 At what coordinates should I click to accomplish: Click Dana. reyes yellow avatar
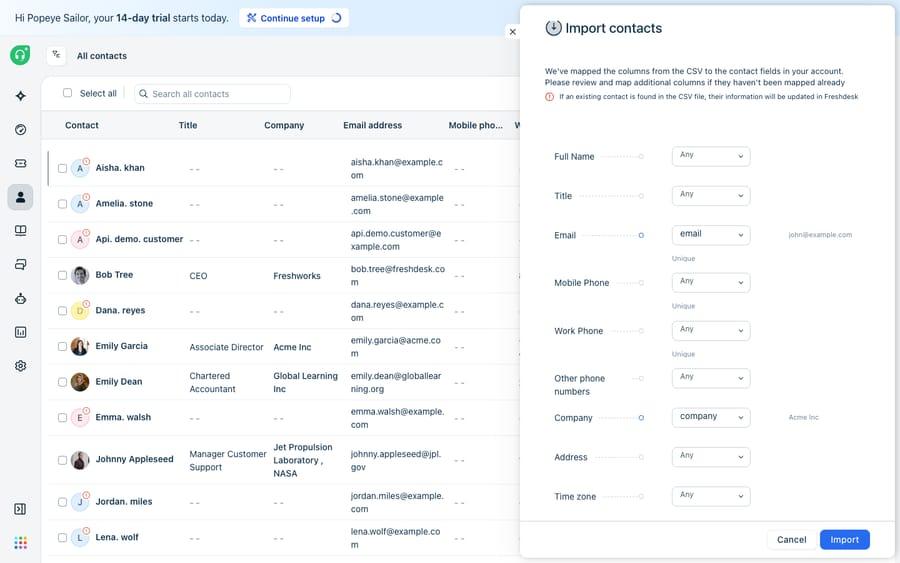point(80,311)
